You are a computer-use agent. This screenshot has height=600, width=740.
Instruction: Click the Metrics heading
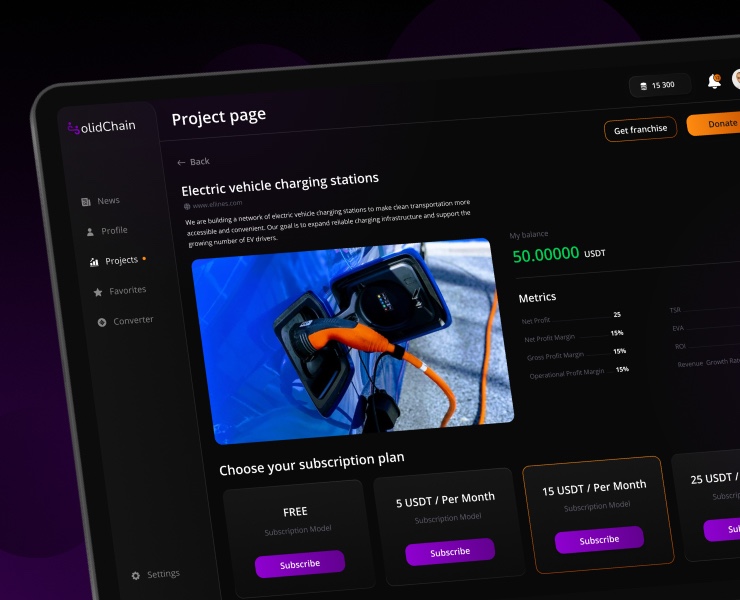(538, 297)
